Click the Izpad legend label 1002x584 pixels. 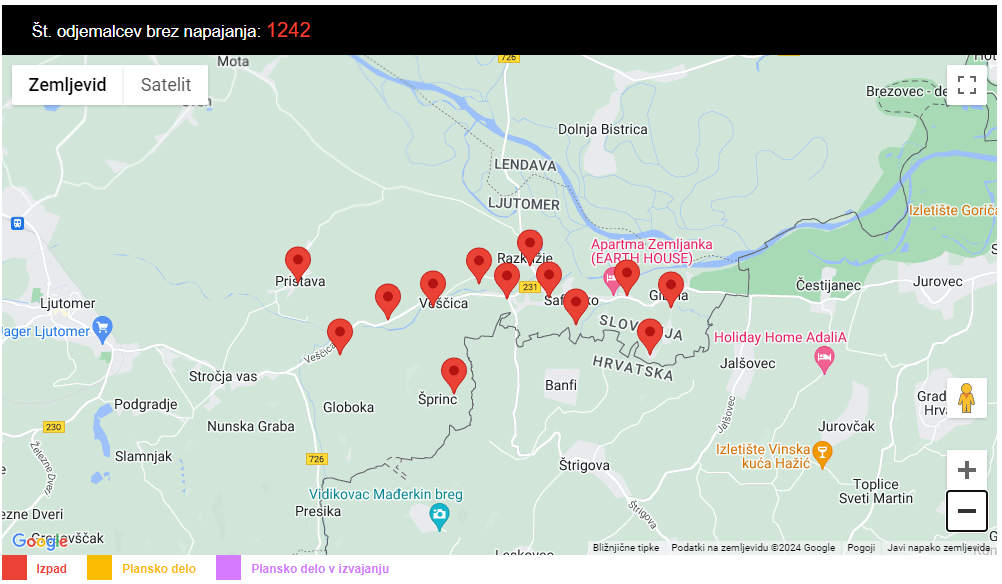coord(51,569)
